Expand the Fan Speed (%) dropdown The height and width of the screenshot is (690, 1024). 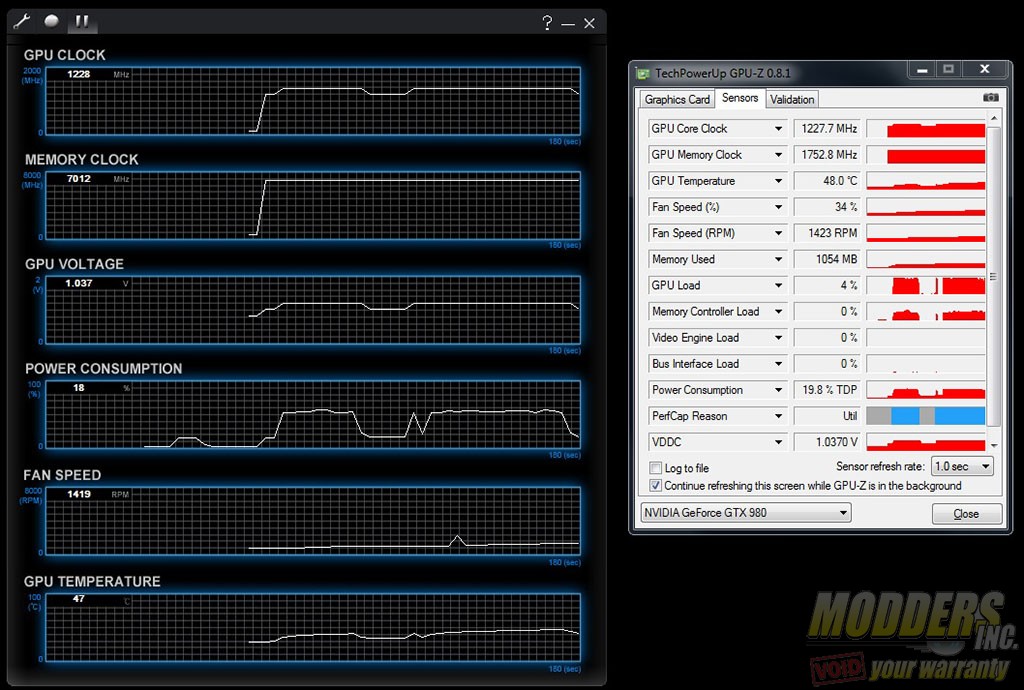pos(778,207)
